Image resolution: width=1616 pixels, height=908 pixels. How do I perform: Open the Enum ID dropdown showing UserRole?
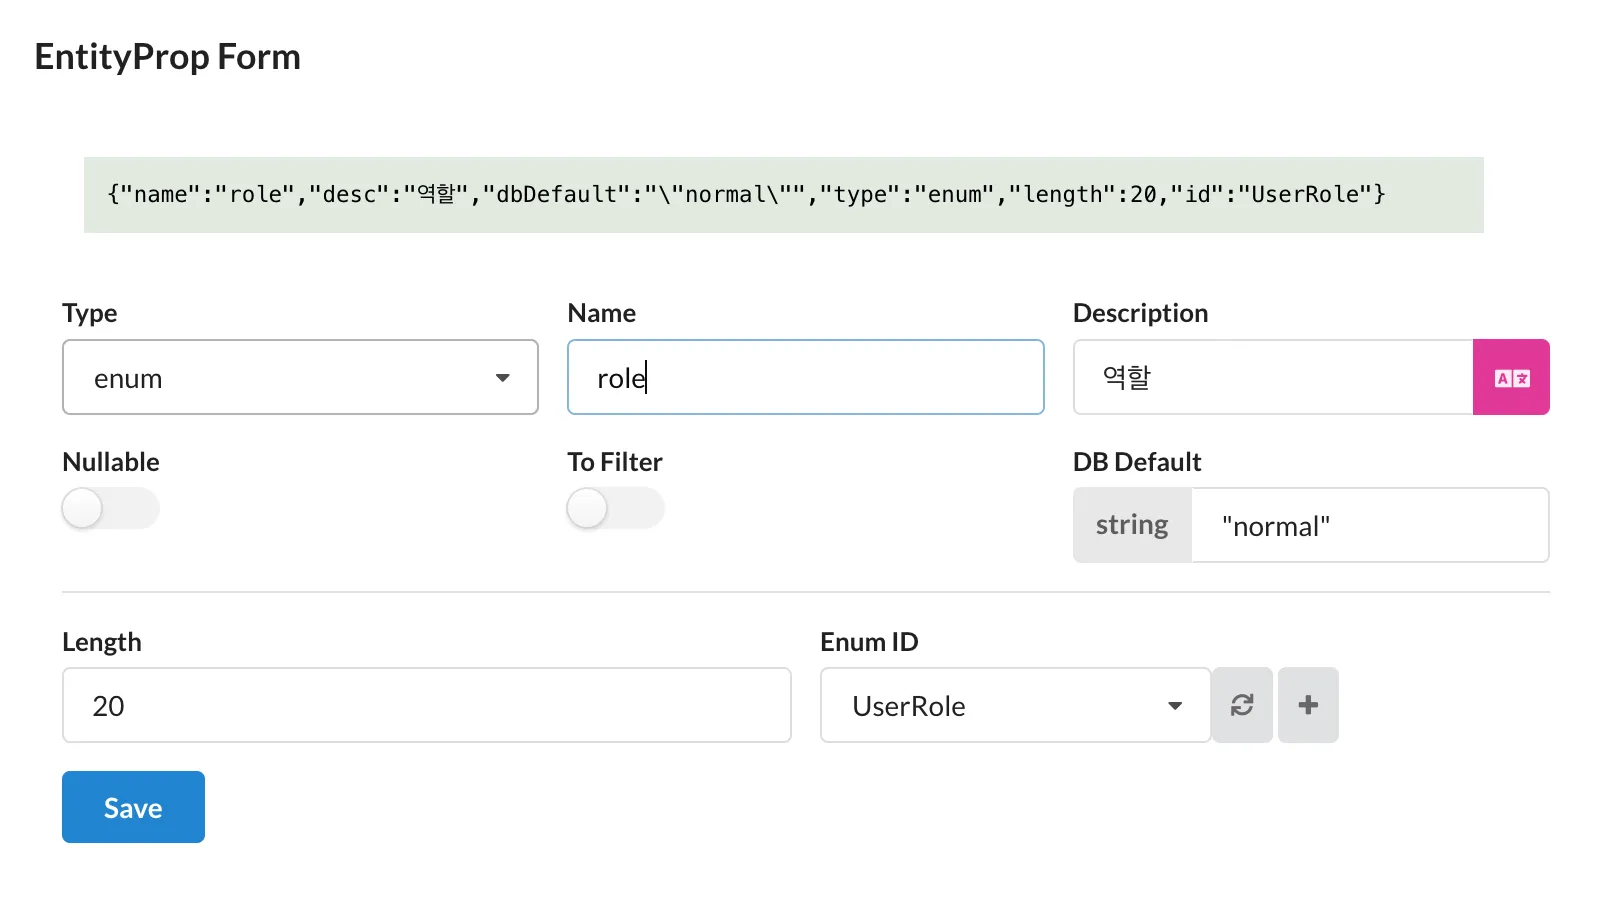(x=1000, y=705)
